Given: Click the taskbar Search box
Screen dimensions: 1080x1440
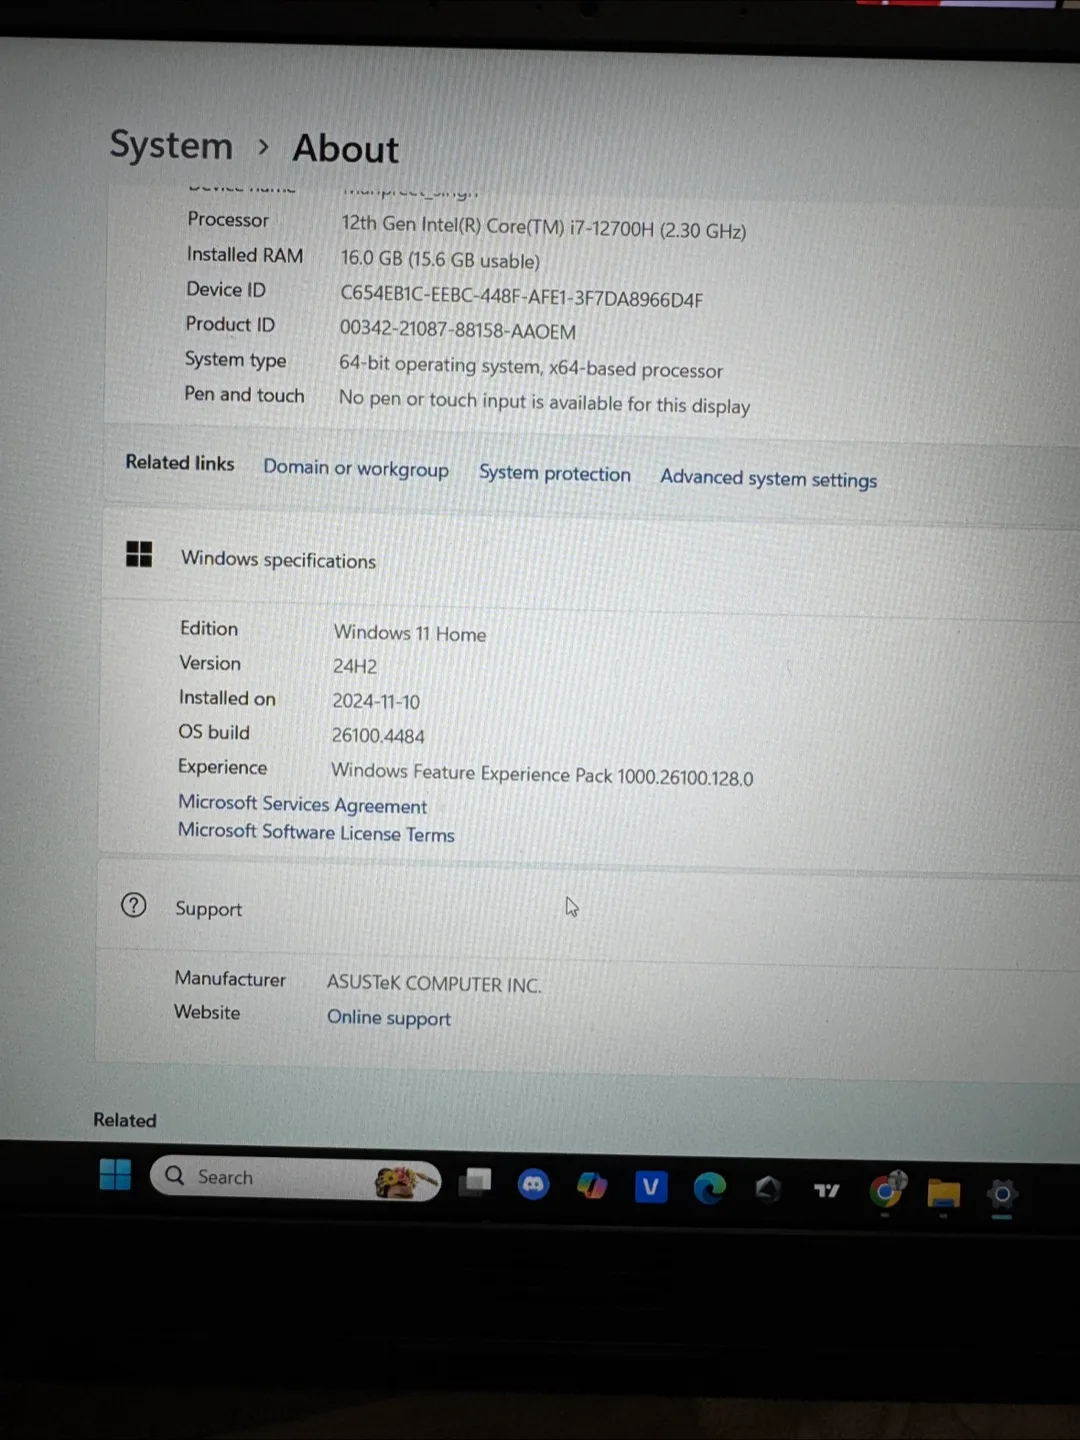Looking at the screenshot, I should click(295, 1178).
